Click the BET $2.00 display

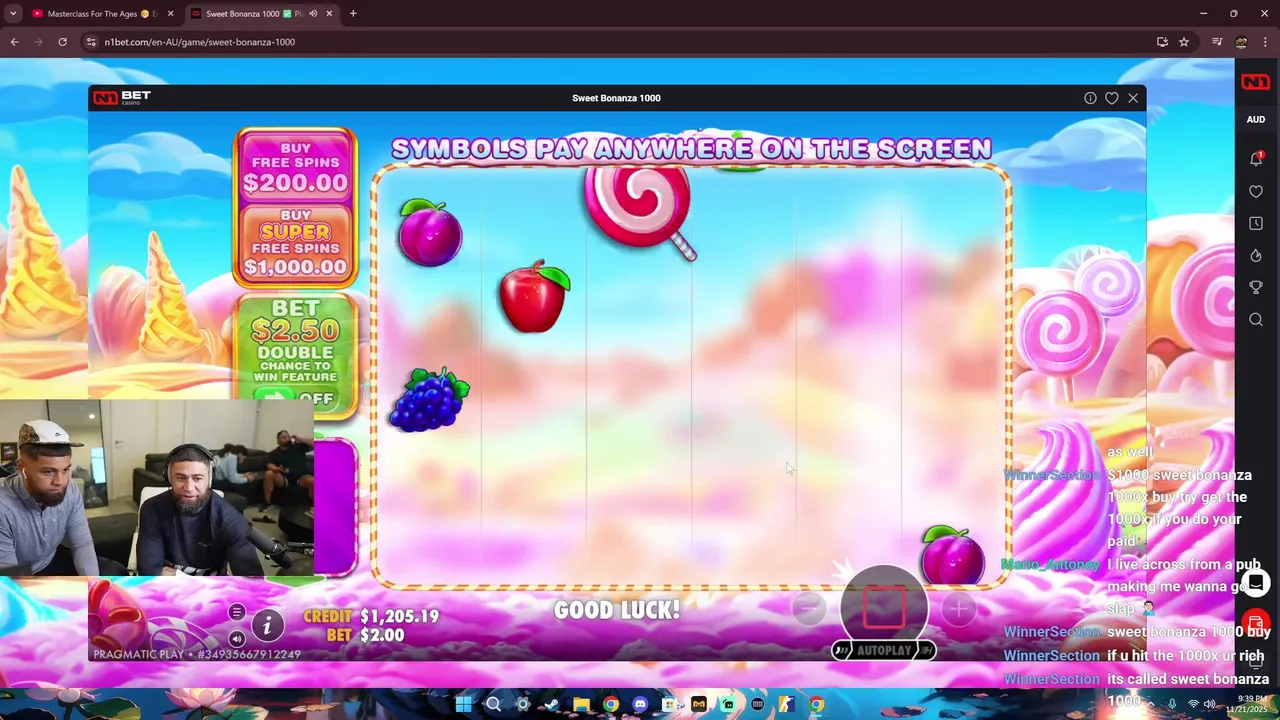[365, 635]
